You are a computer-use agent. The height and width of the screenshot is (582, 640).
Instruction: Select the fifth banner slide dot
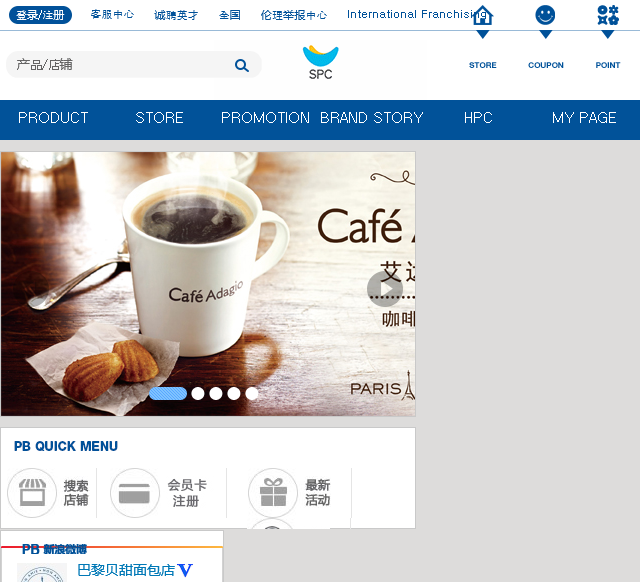click(x=251, y=393)
